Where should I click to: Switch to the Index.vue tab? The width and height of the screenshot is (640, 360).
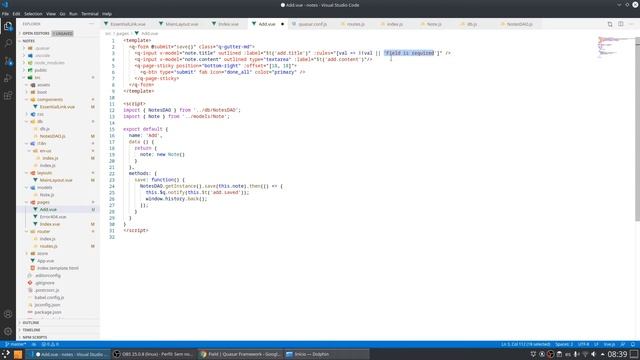(228, 24)
